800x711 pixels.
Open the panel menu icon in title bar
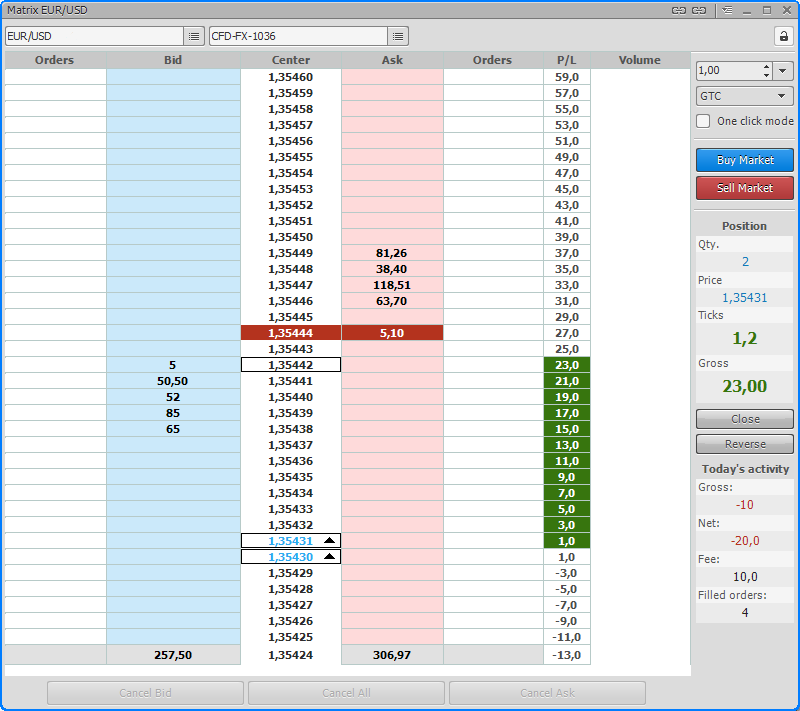[x=727, y=10]
